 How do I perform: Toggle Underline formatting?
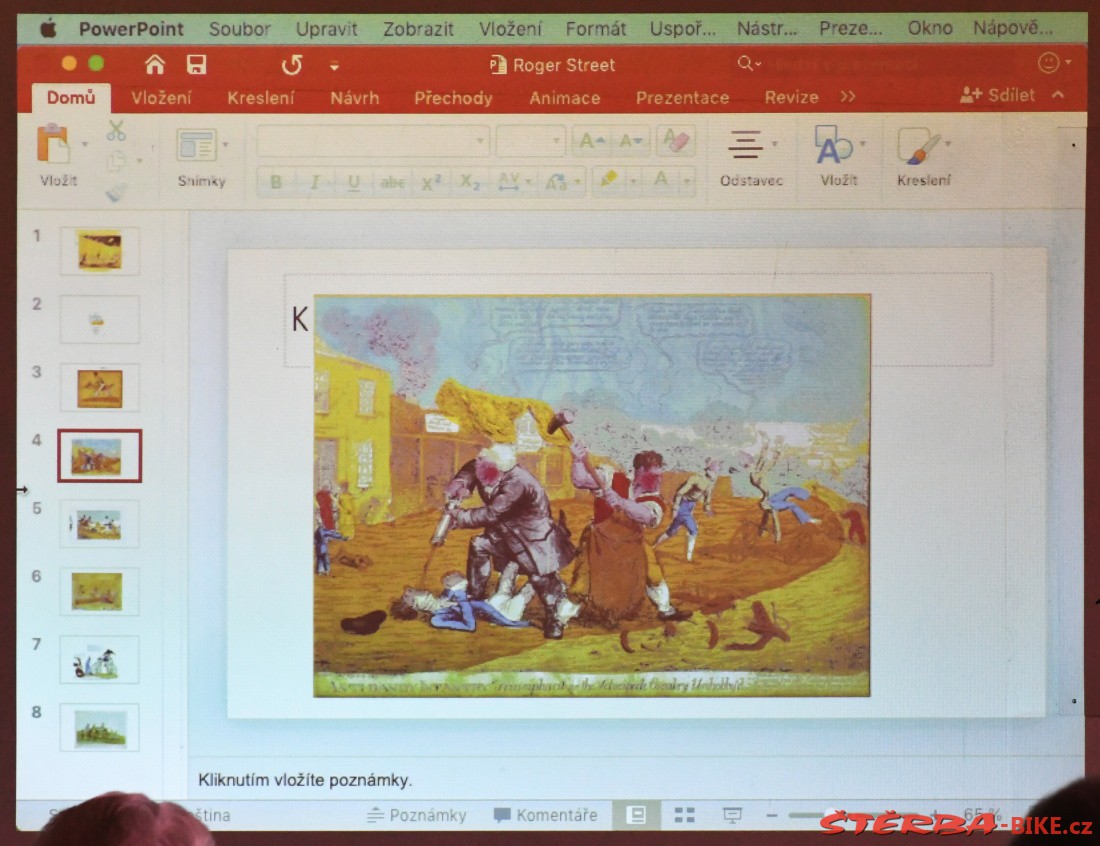(x=354, y=182)
